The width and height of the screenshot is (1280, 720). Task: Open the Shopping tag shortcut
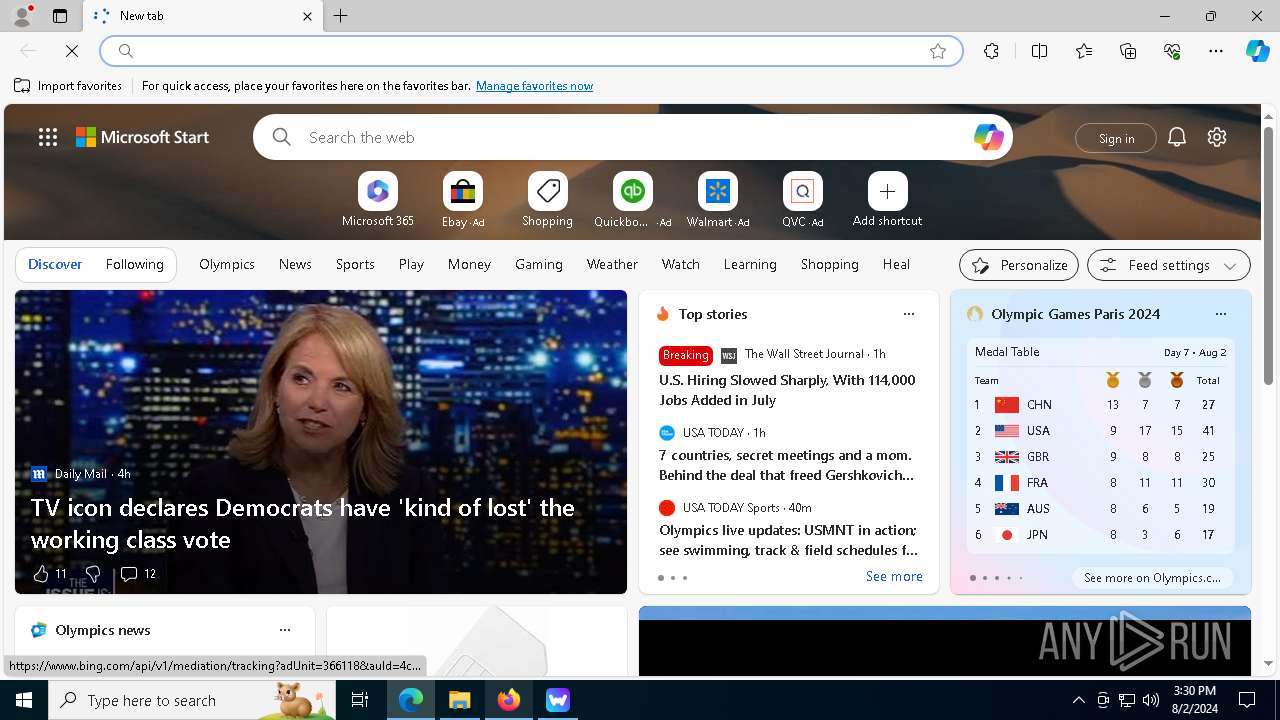(x=547, y=200)
